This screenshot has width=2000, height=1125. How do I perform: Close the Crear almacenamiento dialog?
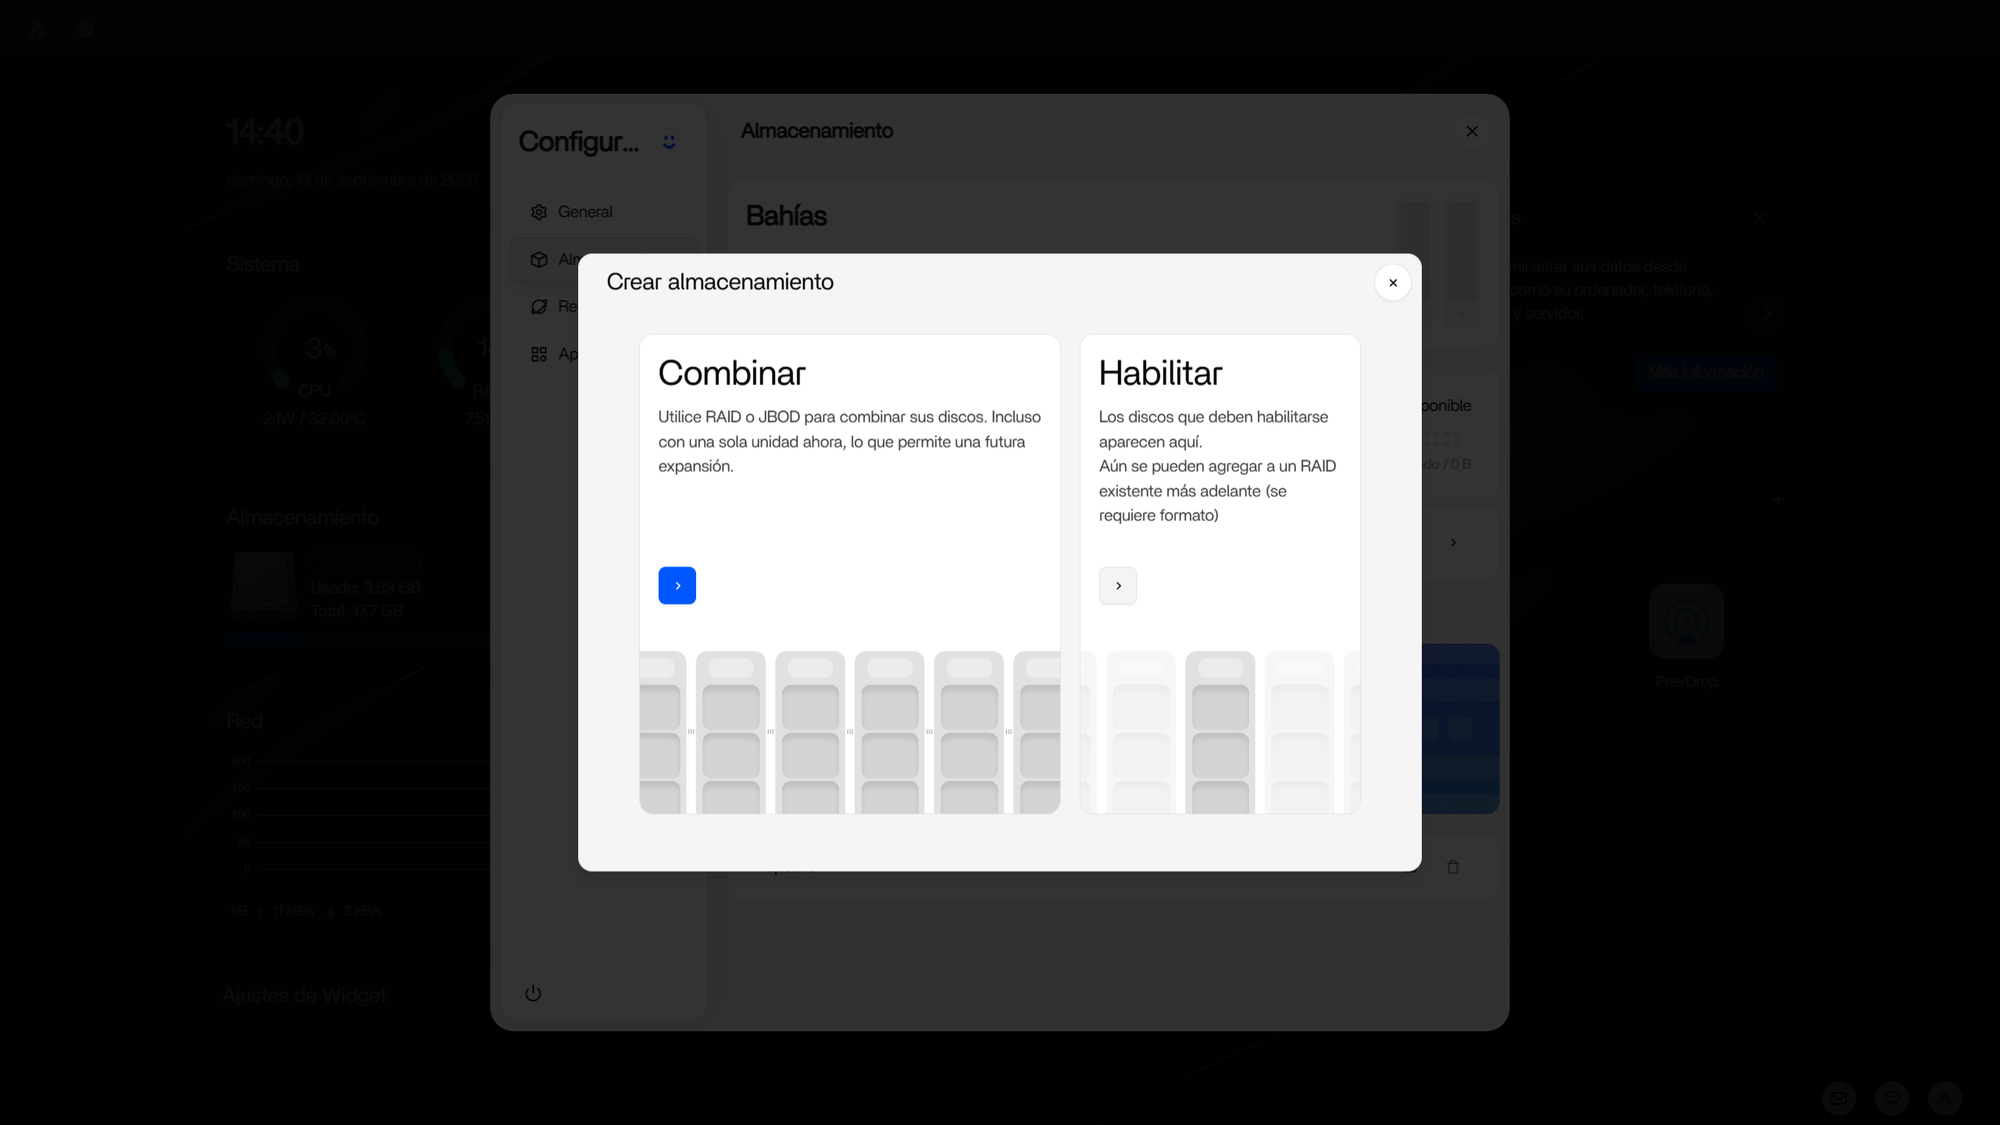tap(1392, 283)
